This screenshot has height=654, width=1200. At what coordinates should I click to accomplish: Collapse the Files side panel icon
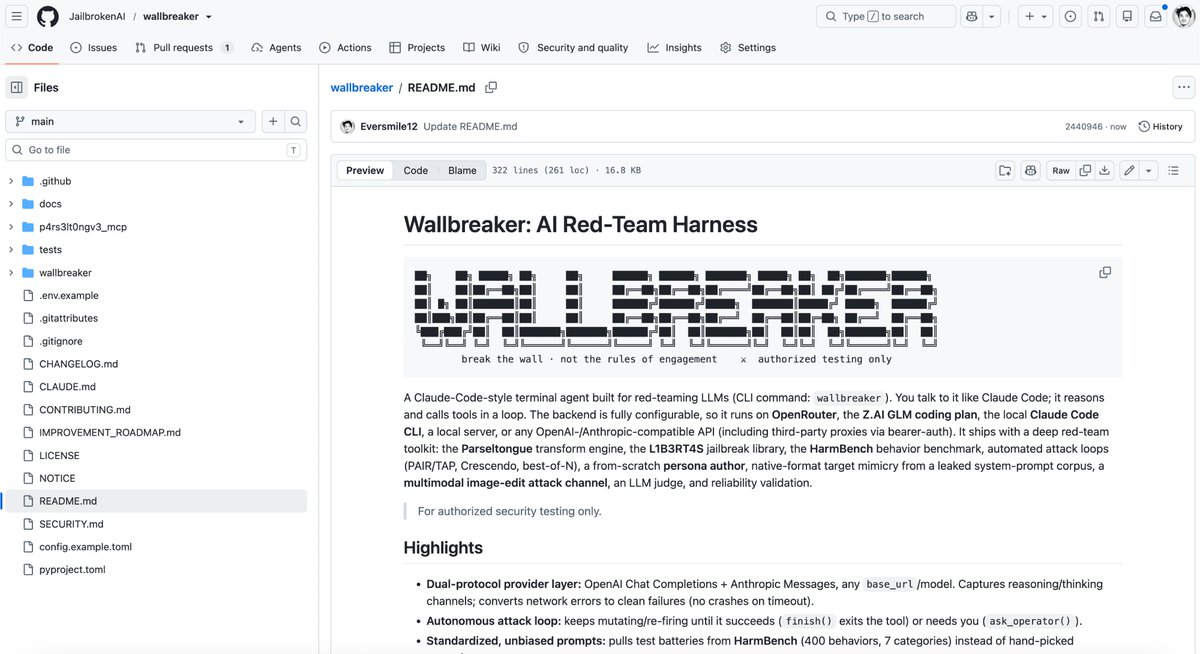tap(17, 87)
